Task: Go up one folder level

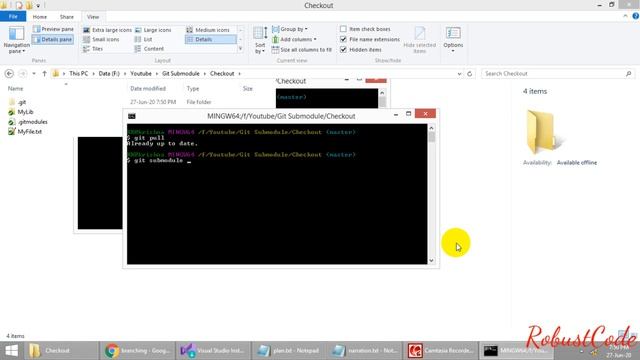Action: tap(44, 74)
